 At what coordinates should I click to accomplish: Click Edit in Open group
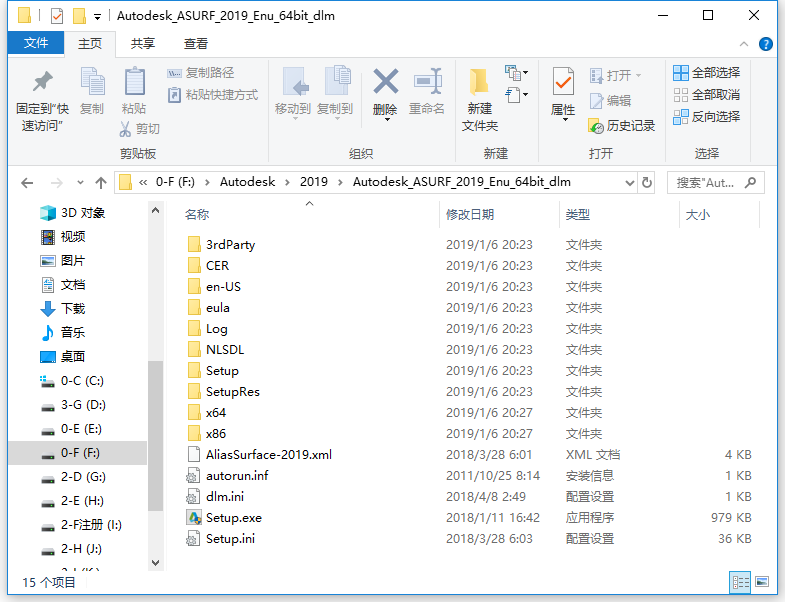[610, 101]
